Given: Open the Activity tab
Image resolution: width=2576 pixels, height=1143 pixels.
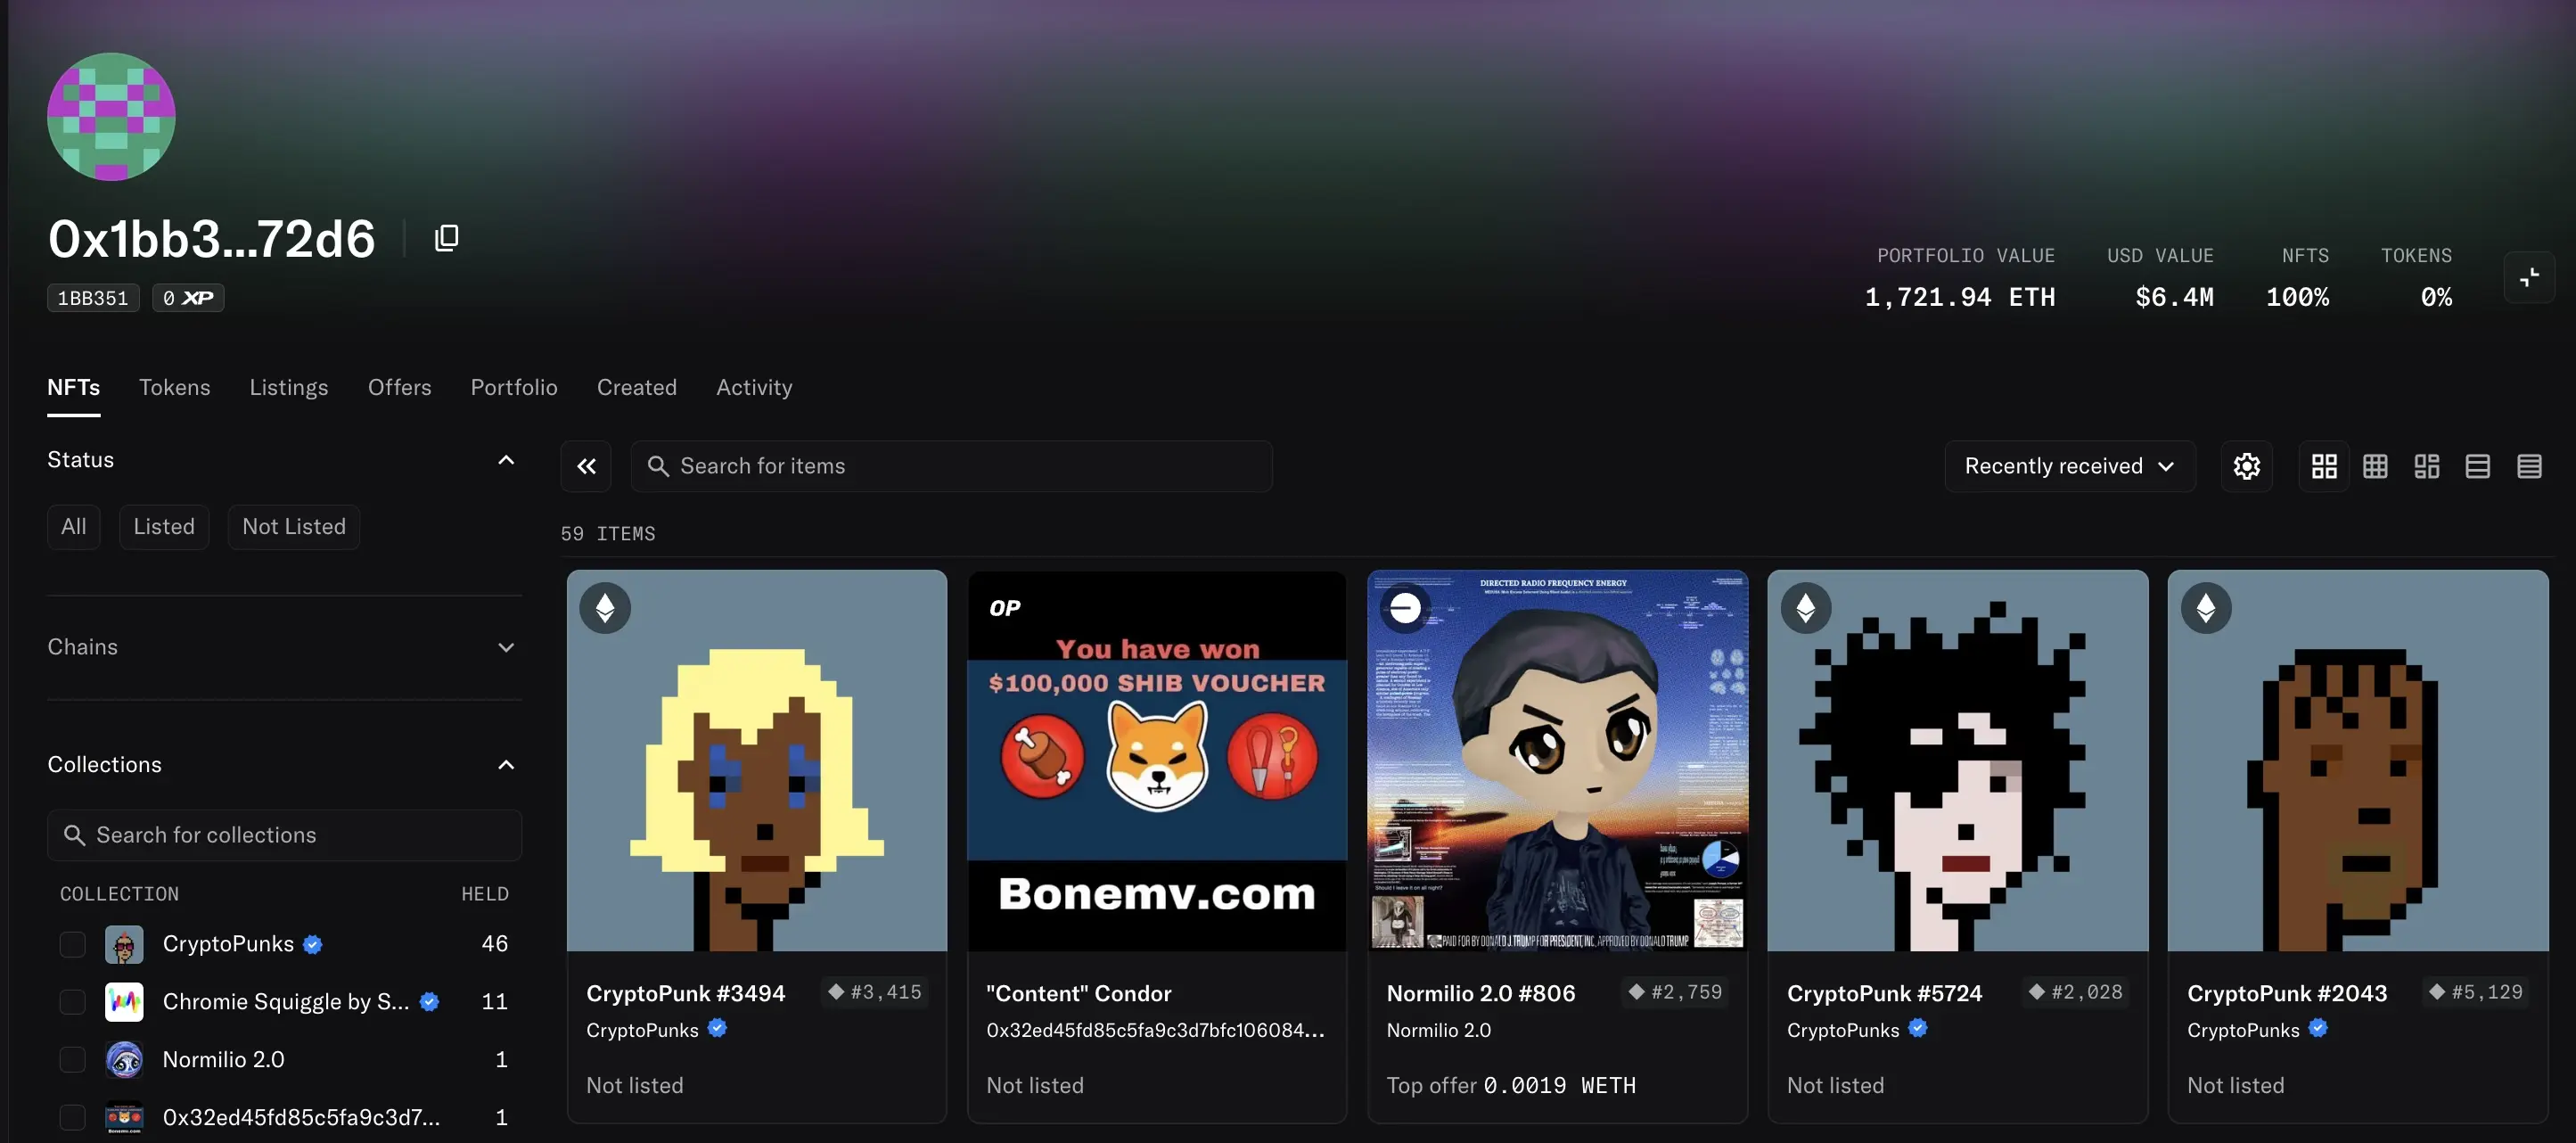Looking at the screenshot, I should coord(754,388).
